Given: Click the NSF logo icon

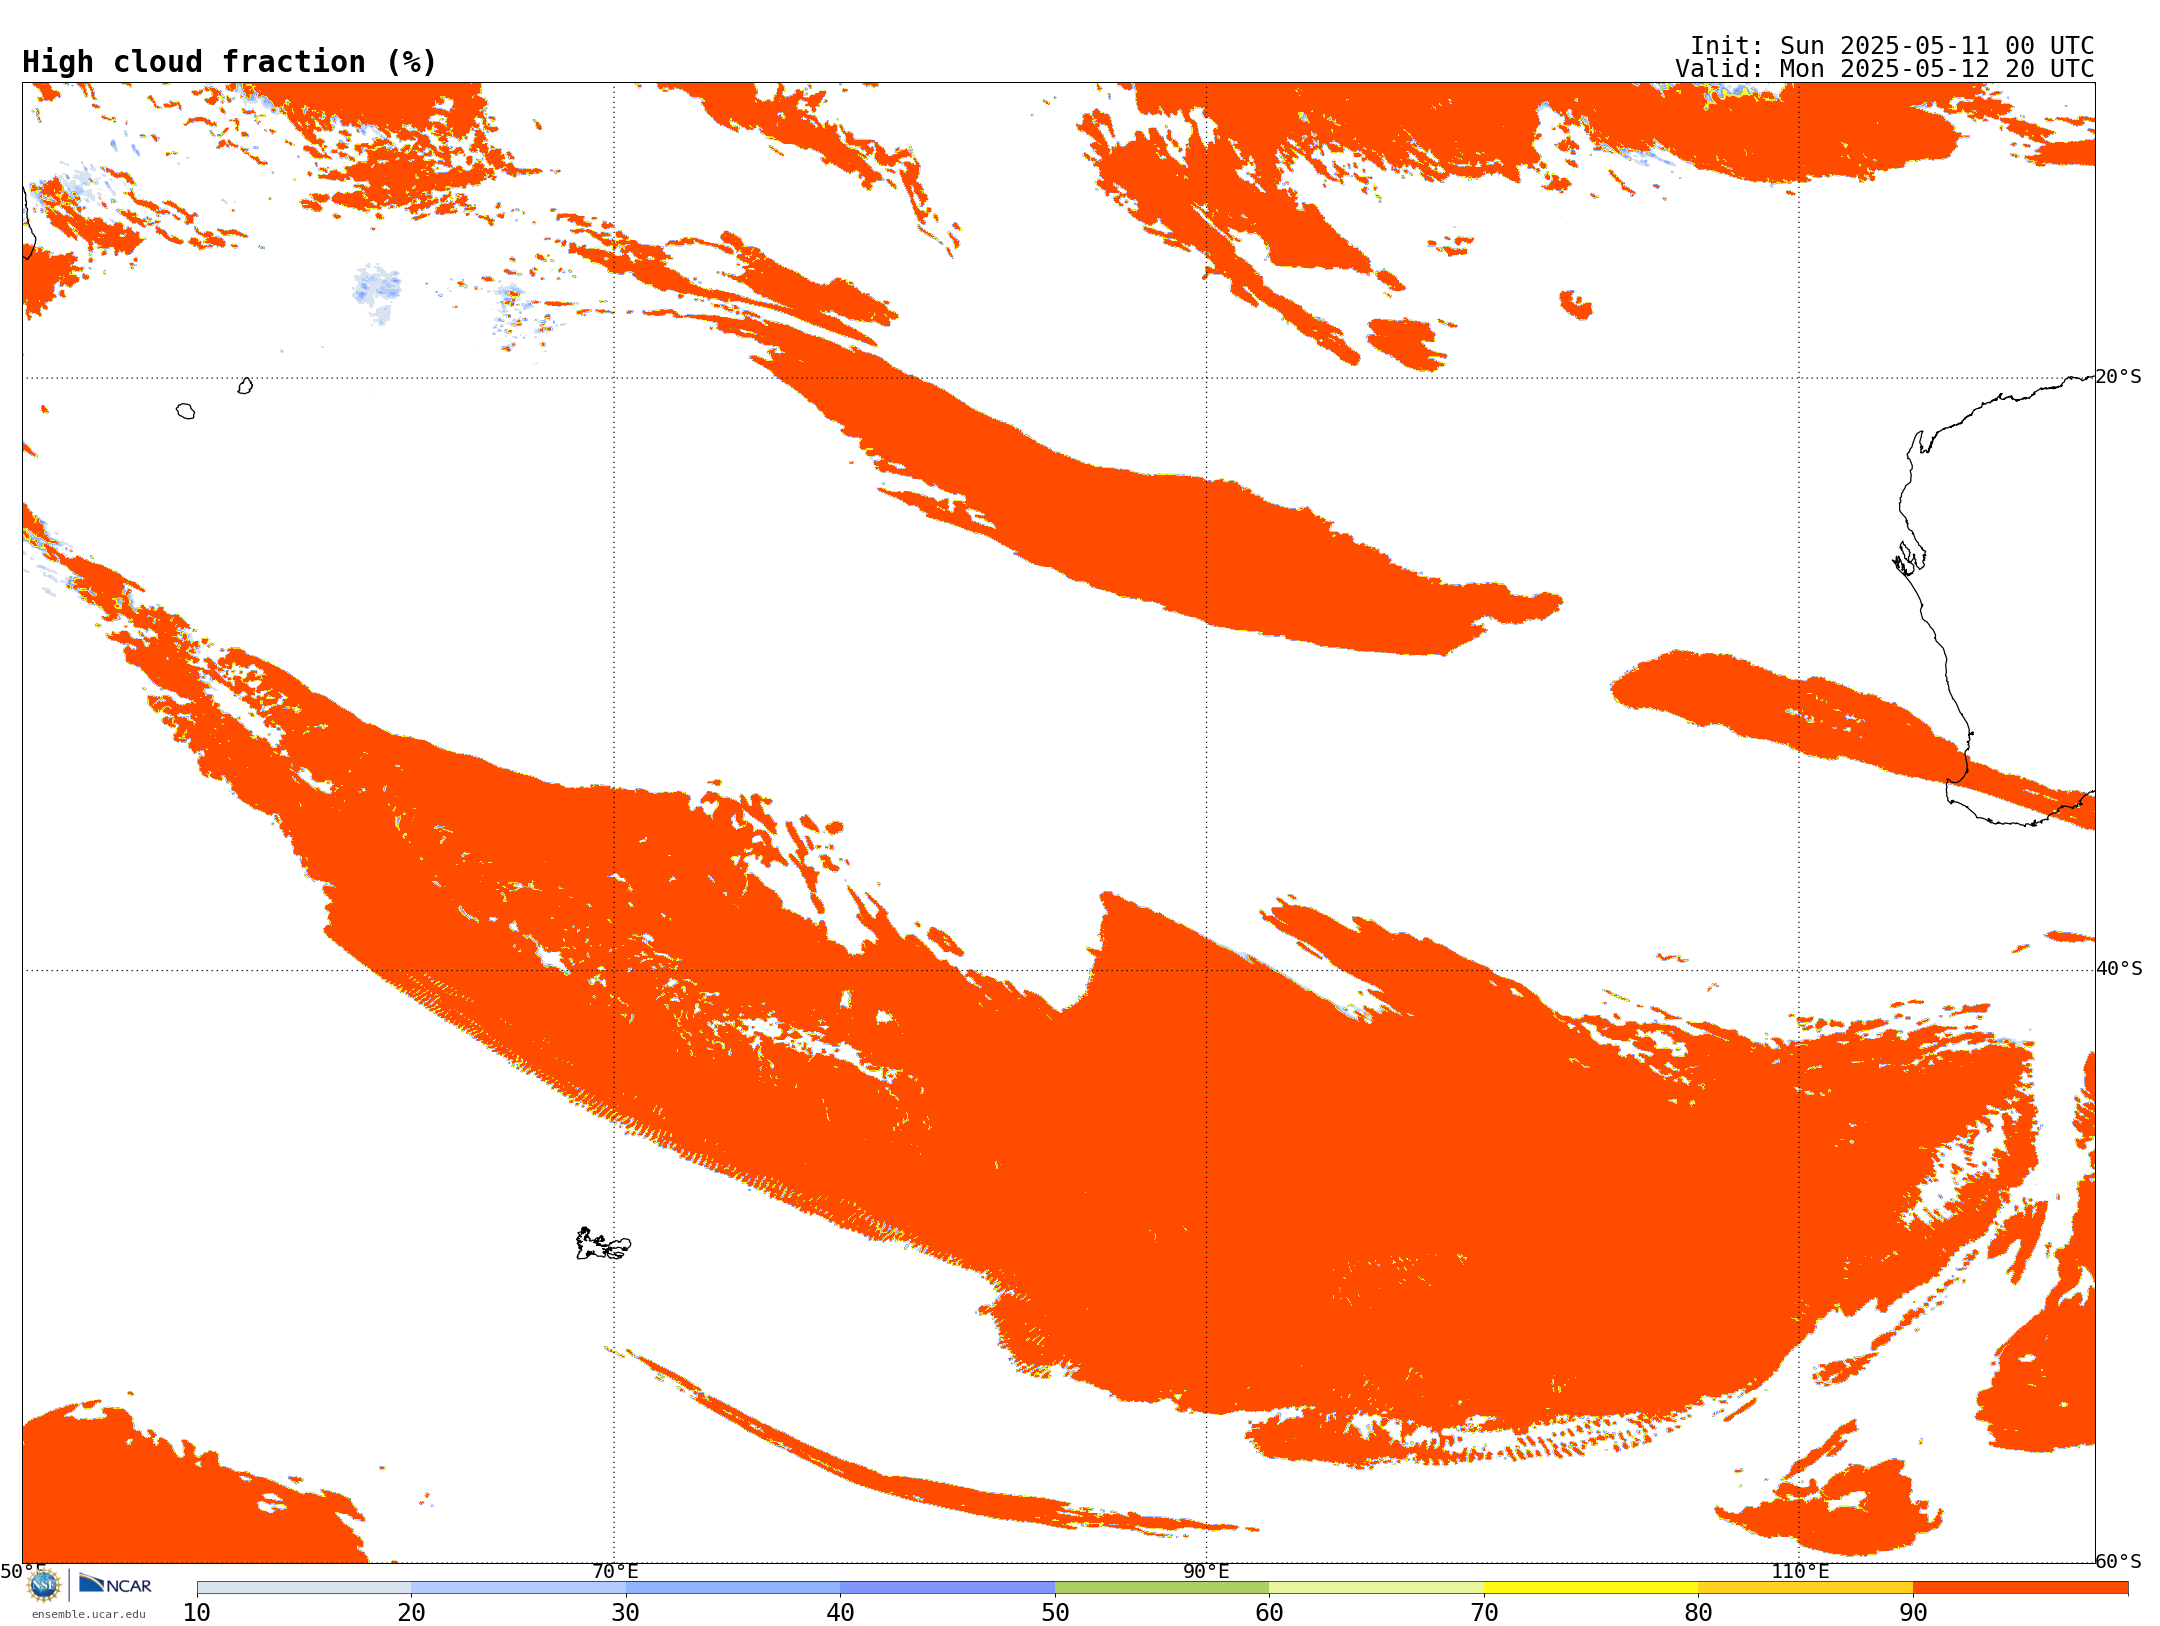Looking at the screenshot, I should pyautogui.click(x=44, y=1585).
